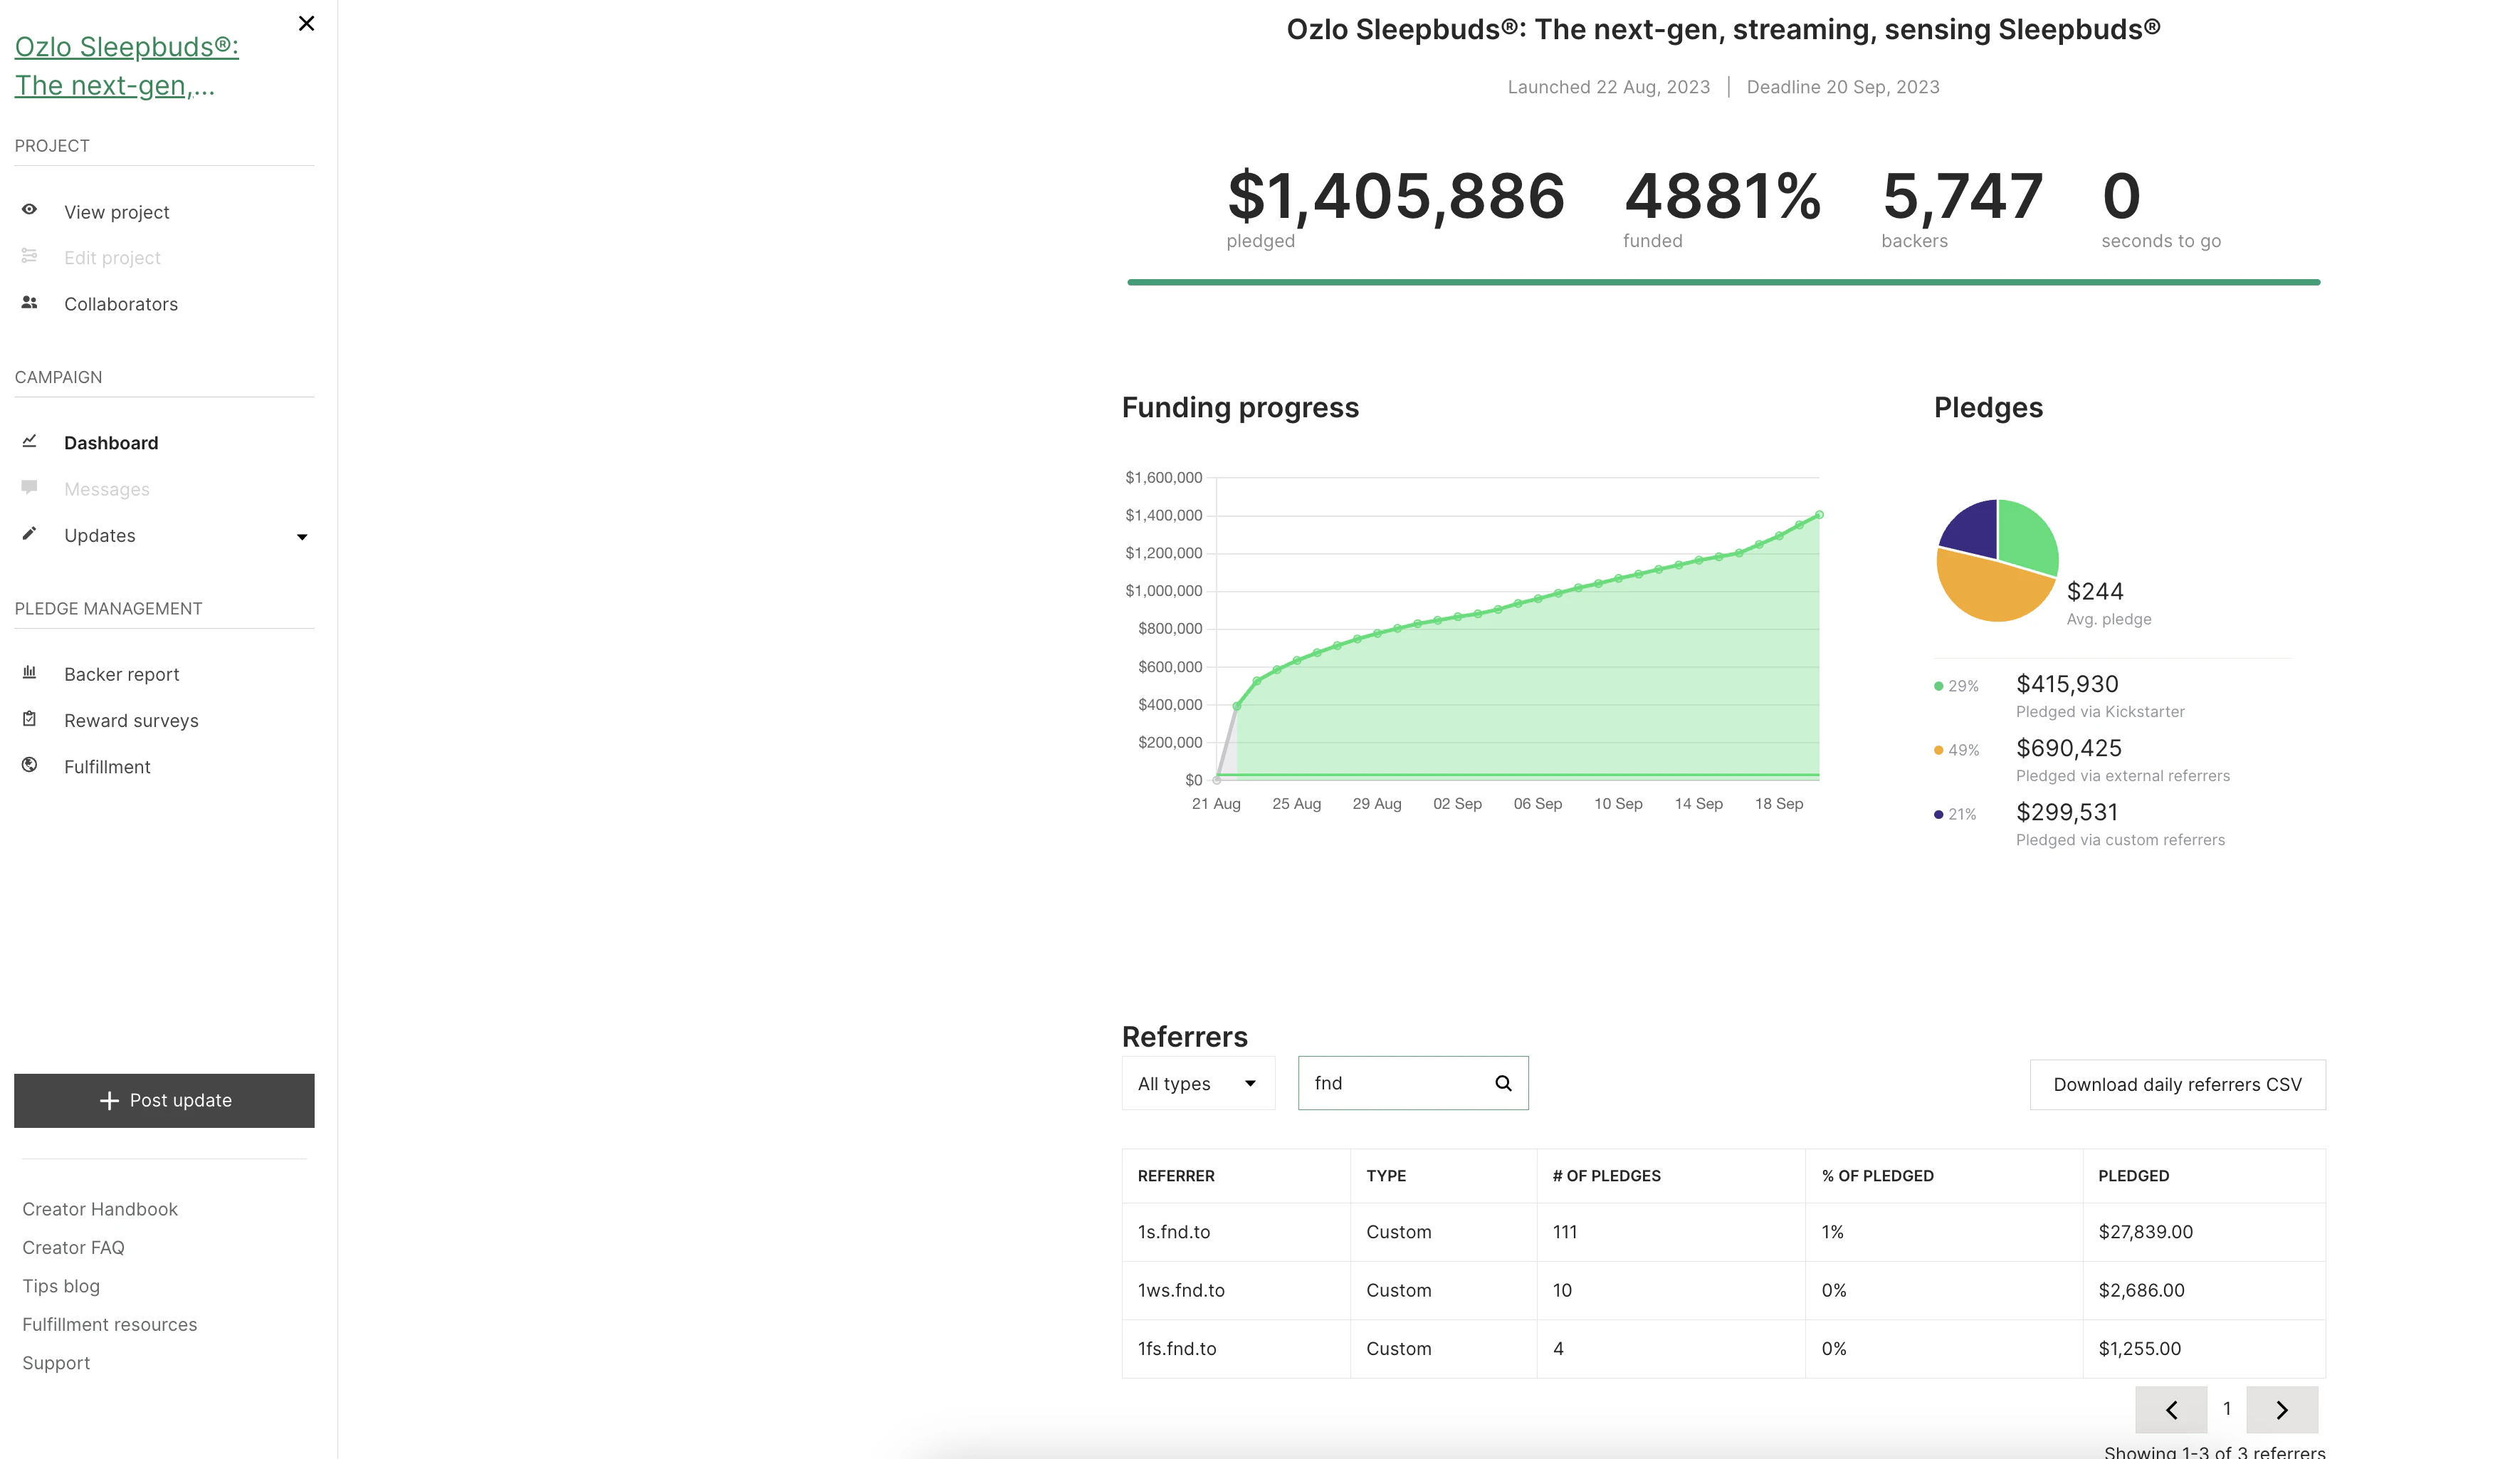
Task: Open Messages in the sidebar
Action: click(x=107, y=489)
